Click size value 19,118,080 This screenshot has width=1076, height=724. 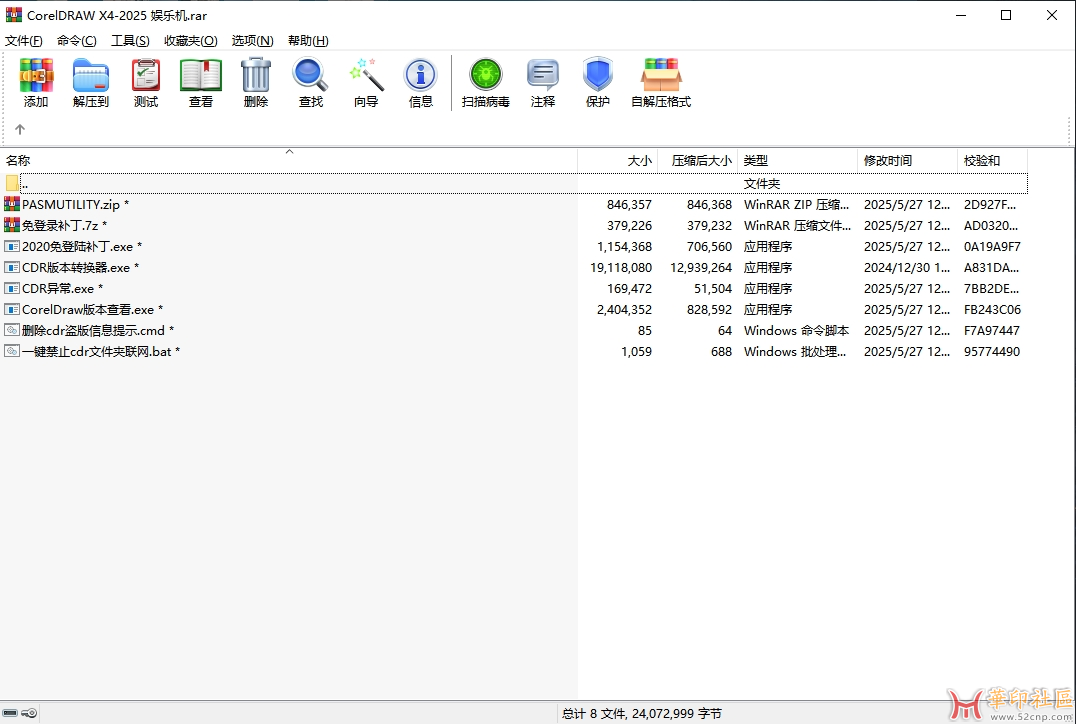click(621, 268)
